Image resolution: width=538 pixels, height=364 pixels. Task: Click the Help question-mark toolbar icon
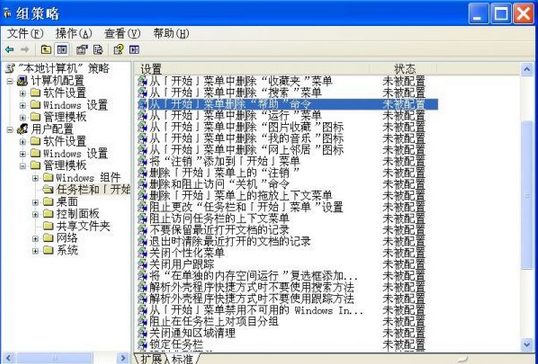coord(118,50)
